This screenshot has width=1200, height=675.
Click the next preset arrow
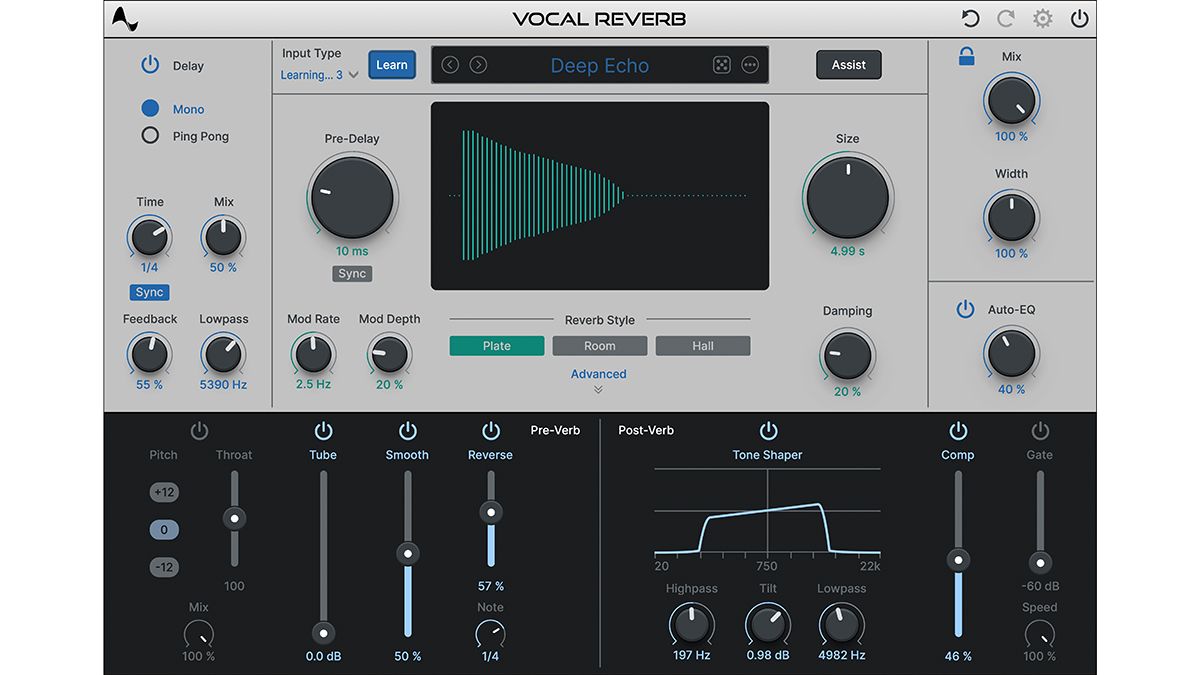point(478,64)
